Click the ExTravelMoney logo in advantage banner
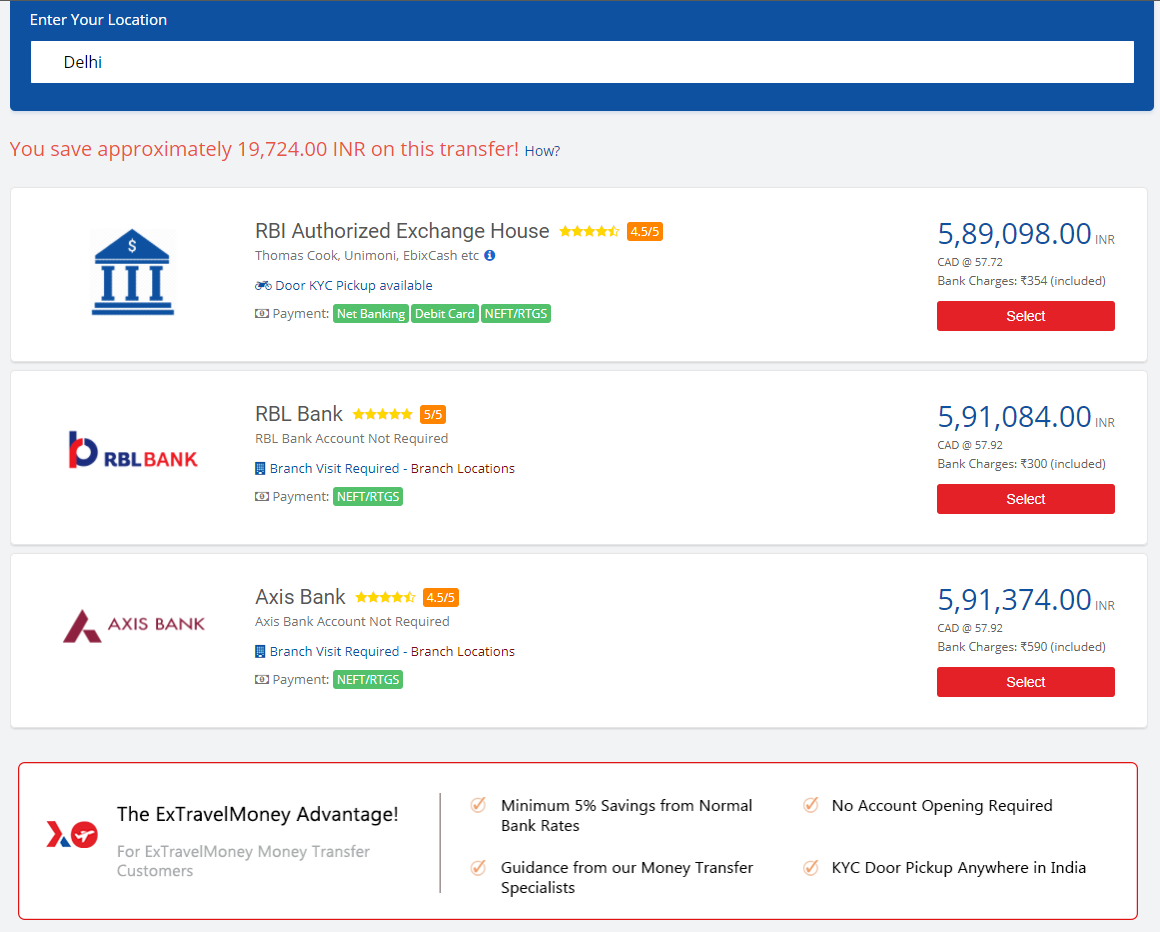Screen dimensions: 1160x932 click(72, 834)
